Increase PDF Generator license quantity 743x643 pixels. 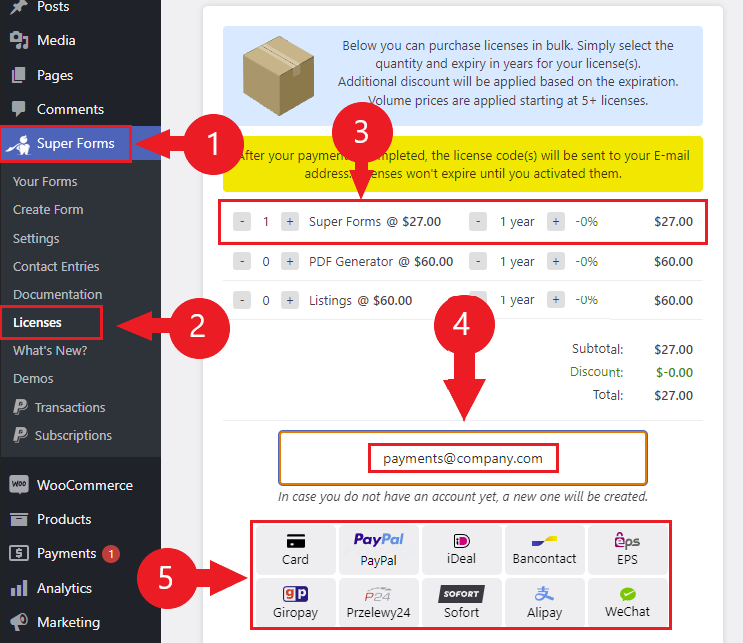[x=290, y=262]
